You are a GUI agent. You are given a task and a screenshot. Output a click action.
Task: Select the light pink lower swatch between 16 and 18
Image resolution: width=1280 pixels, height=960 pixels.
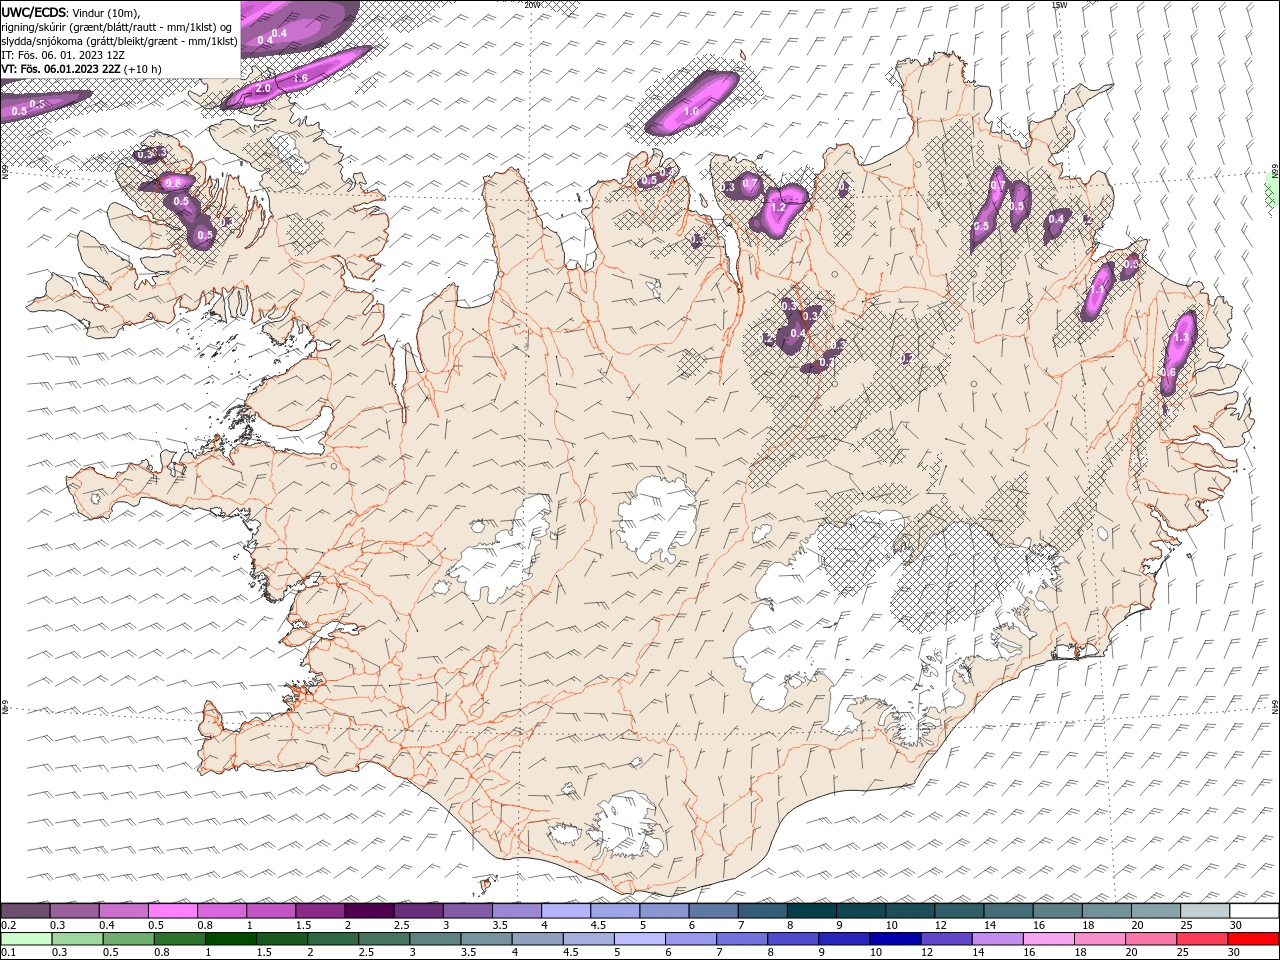tap(1048, 939)
